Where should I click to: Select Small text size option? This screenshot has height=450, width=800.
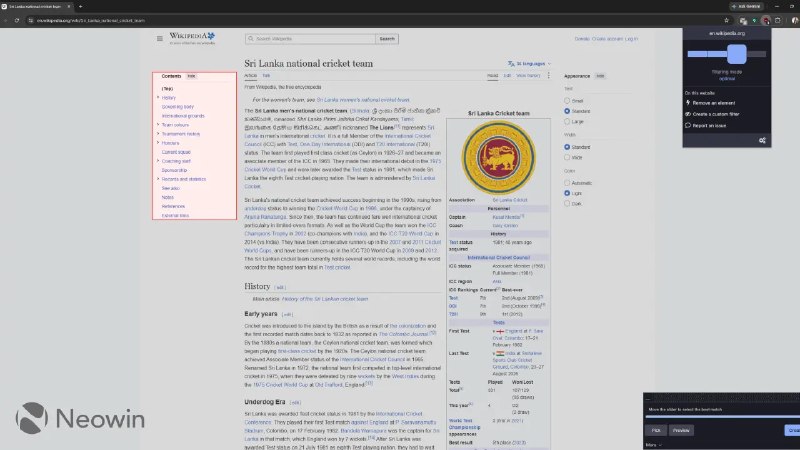[567, 101]
